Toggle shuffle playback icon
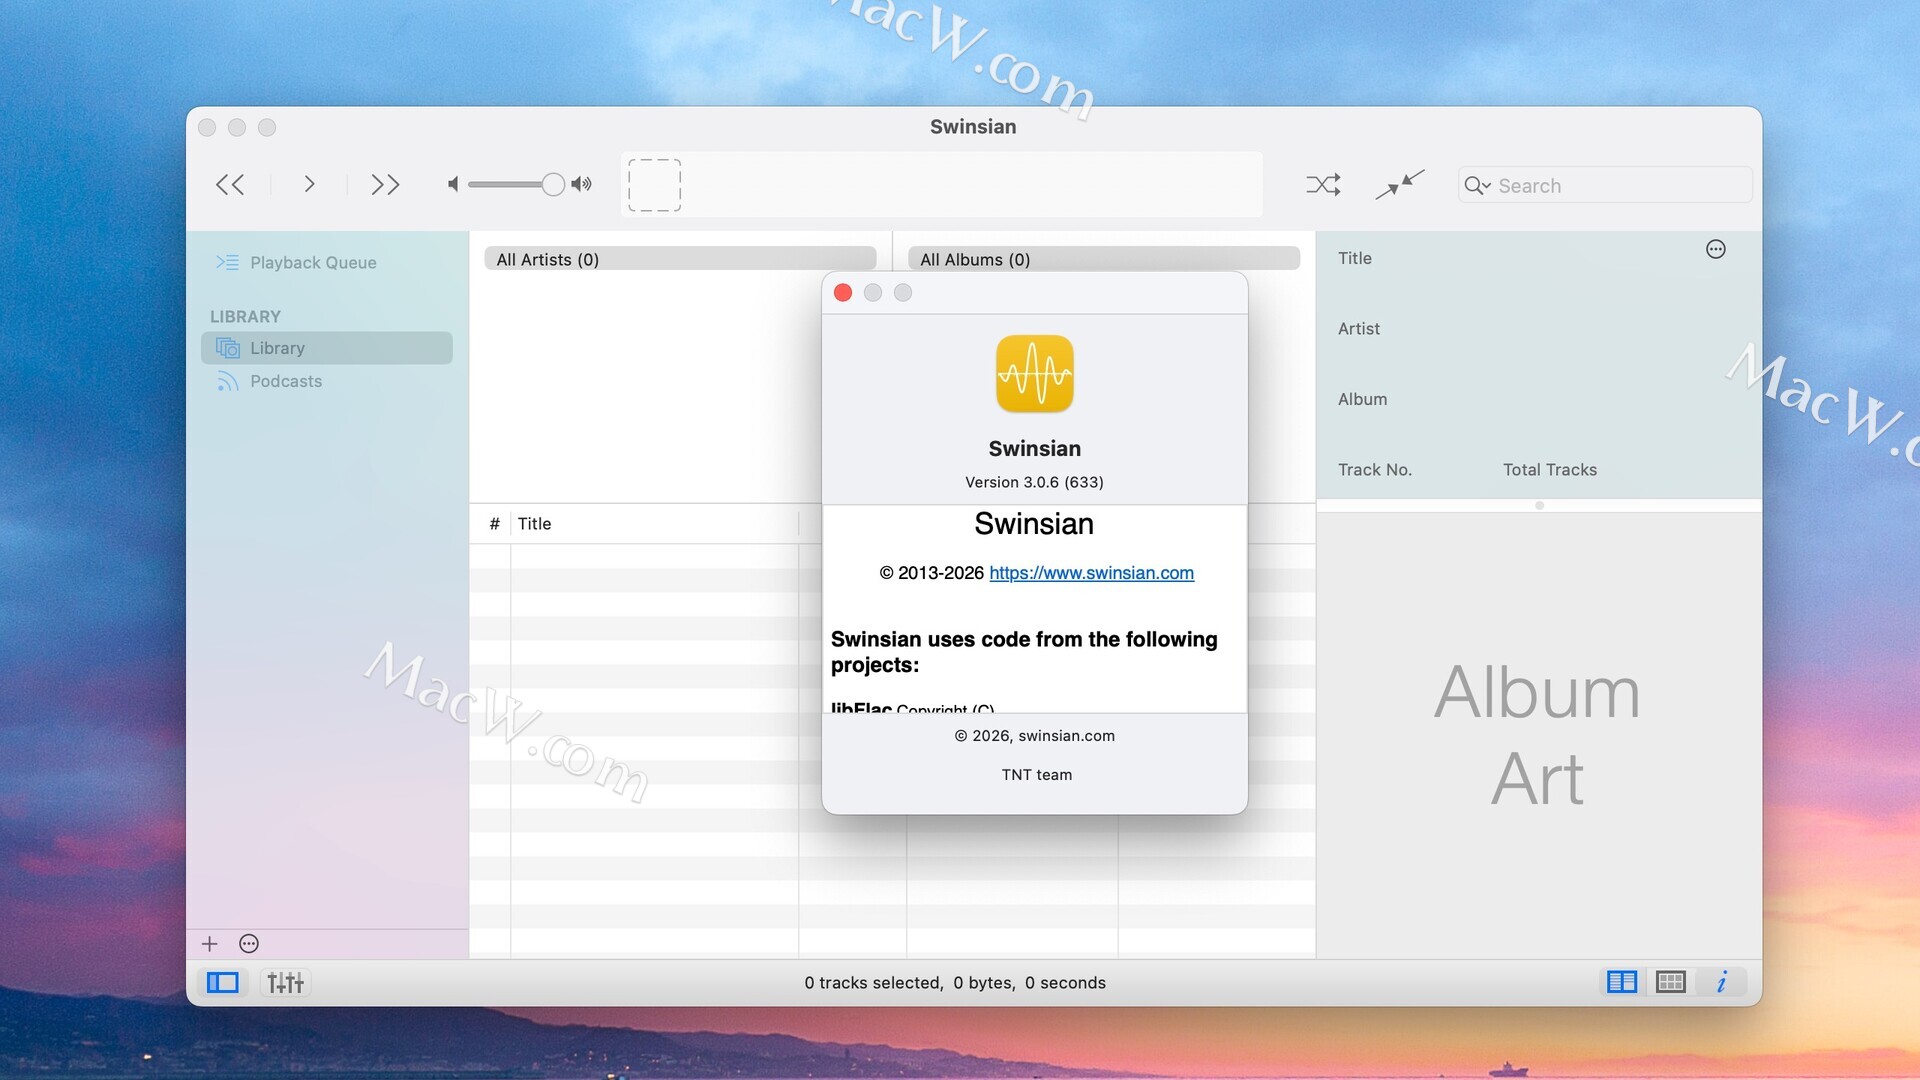The image size is (1920, 1080). tap(1323, 185)
